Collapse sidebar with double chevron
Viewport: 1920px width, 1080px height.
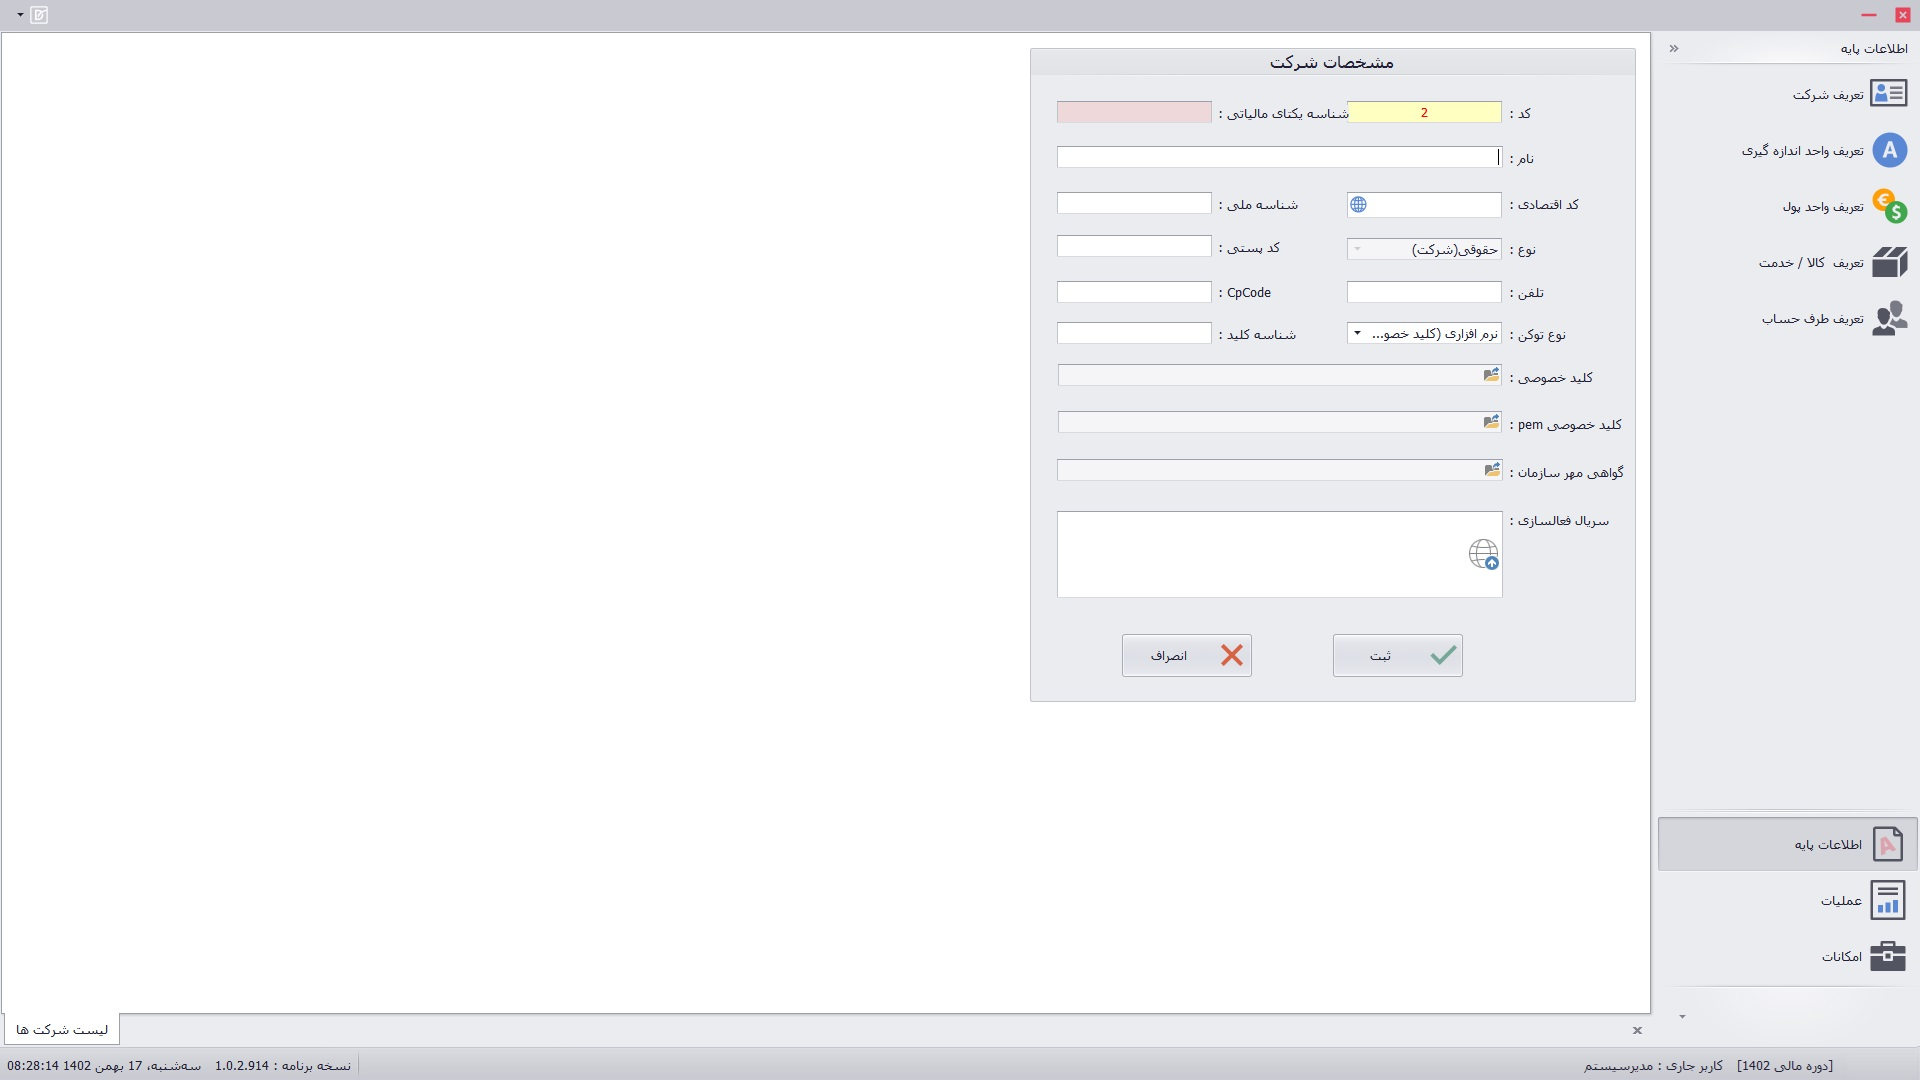coord(1674,48)
